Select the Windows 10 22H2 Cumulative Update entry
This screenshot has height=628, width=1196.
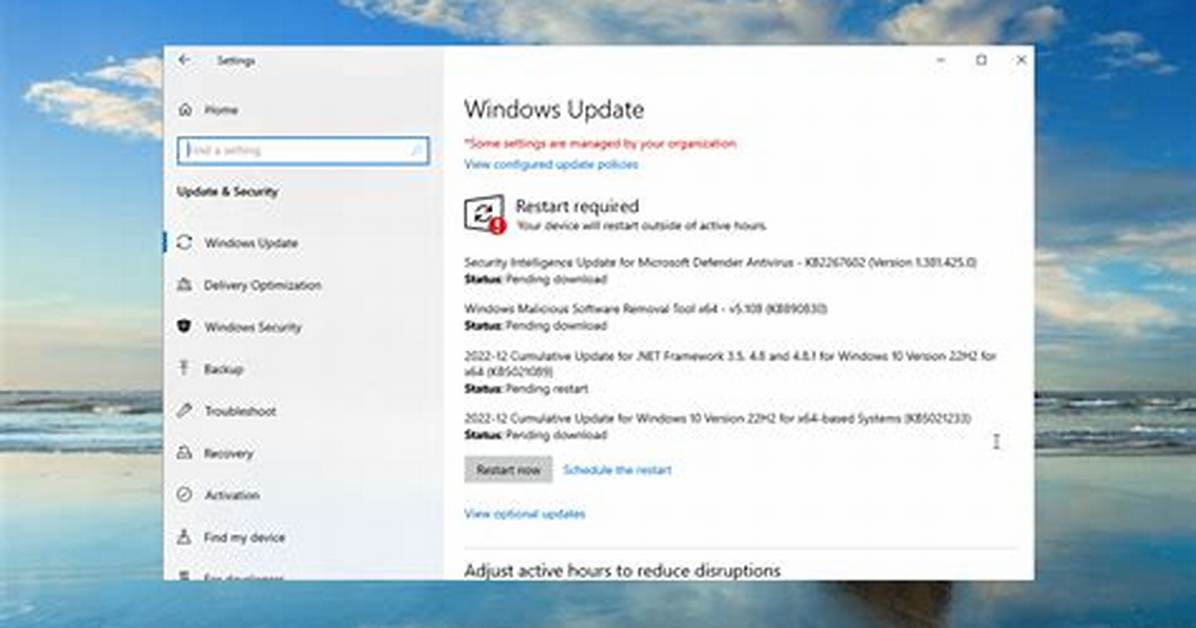click(717, 427)
